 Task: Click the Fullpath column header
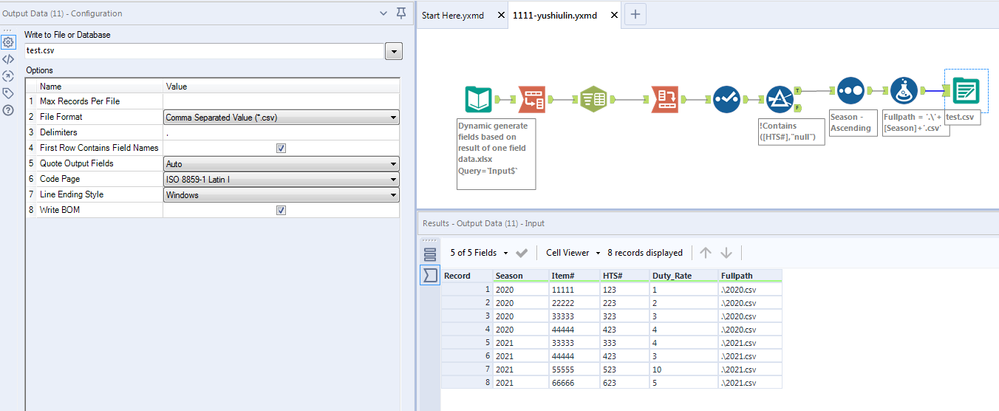pyautogui.click(x=750, y=276)
